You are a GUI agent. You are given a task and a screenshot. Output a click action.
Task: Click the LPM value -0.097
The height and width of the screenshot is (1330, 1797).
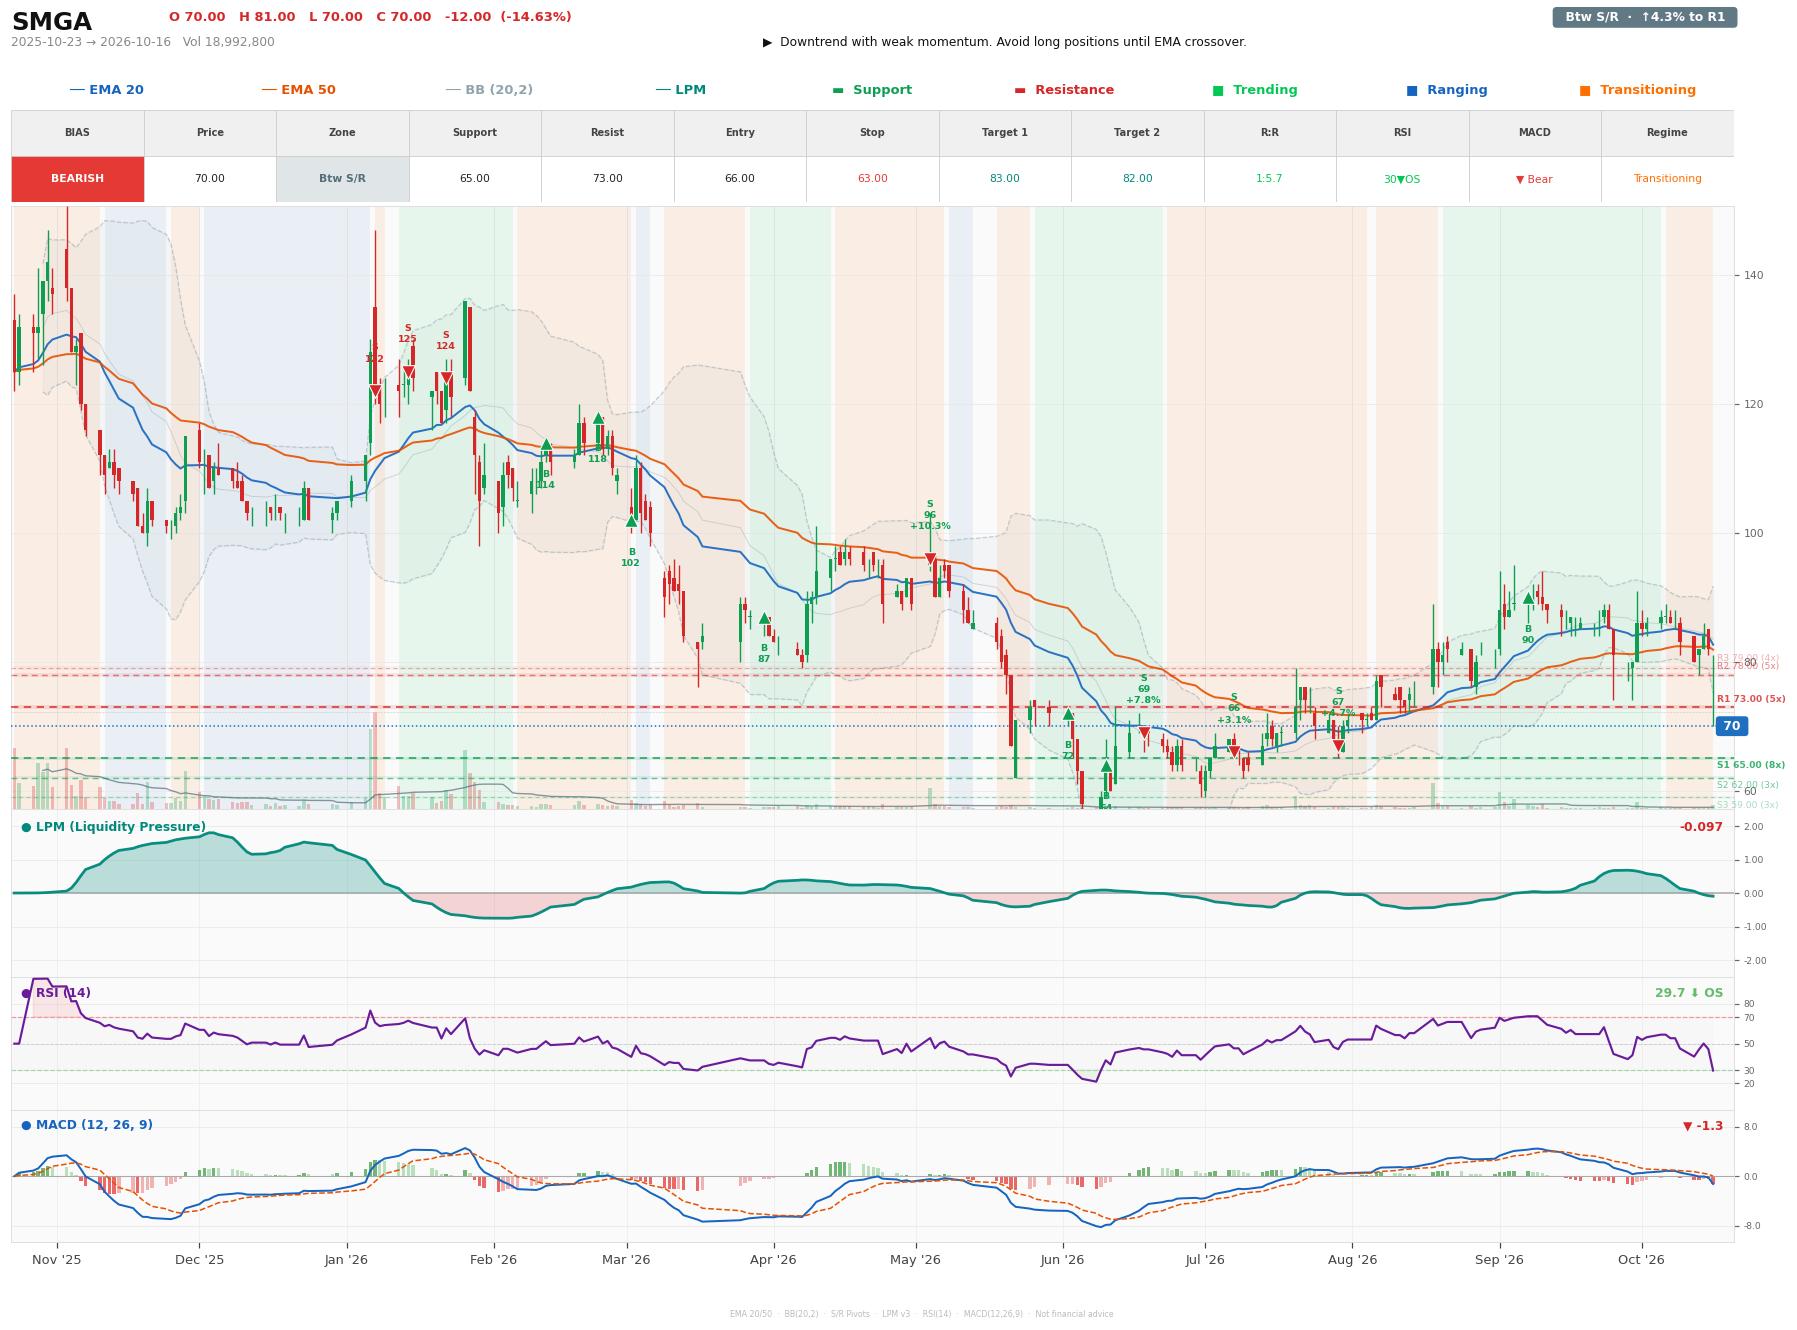[x=1701, y=827]
